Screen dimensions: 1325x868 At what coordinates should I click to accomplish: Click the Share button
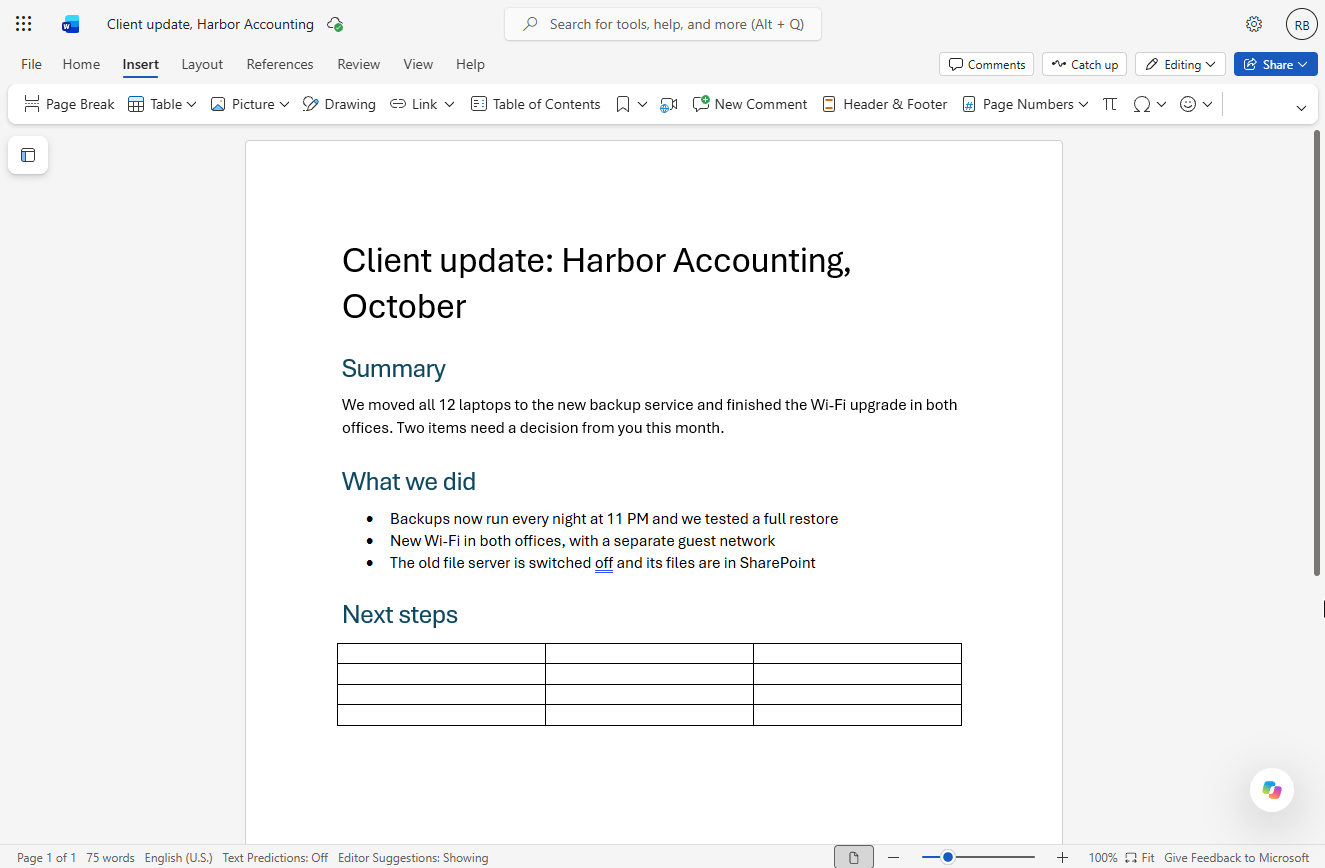(1275, 64)
